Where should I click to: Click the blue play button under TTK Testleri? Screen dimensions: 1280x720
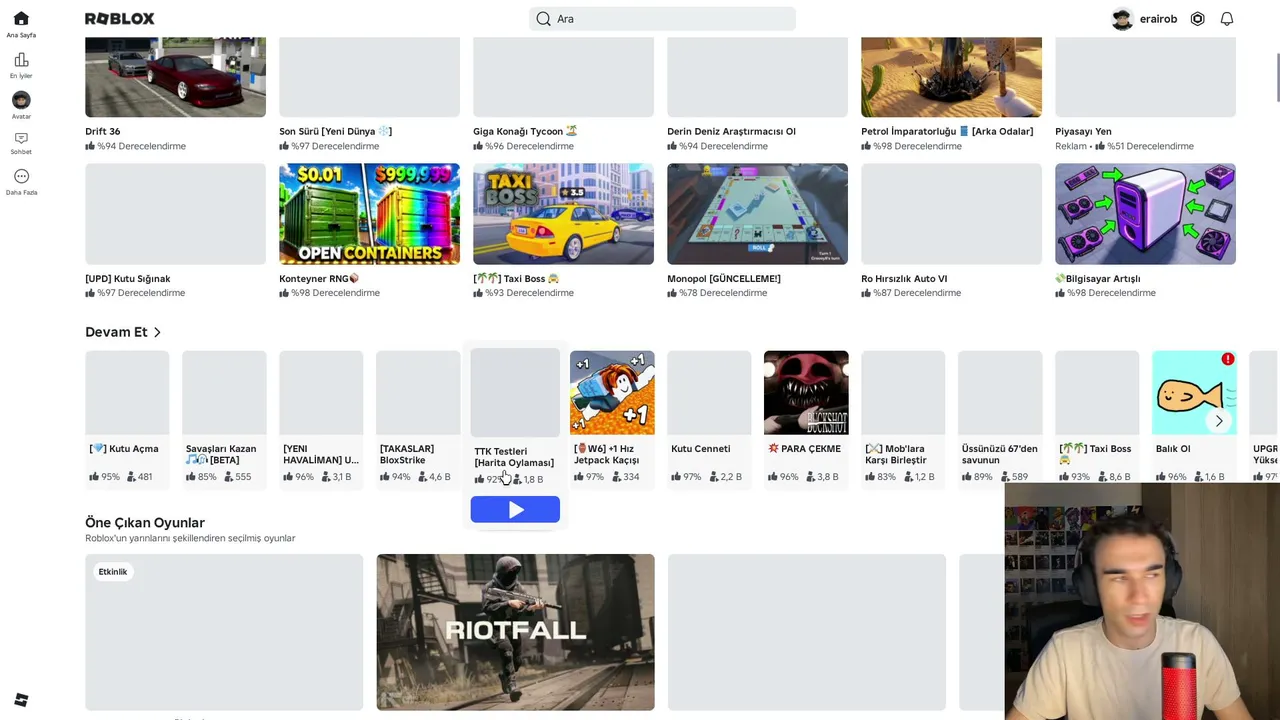coord(515,510)
